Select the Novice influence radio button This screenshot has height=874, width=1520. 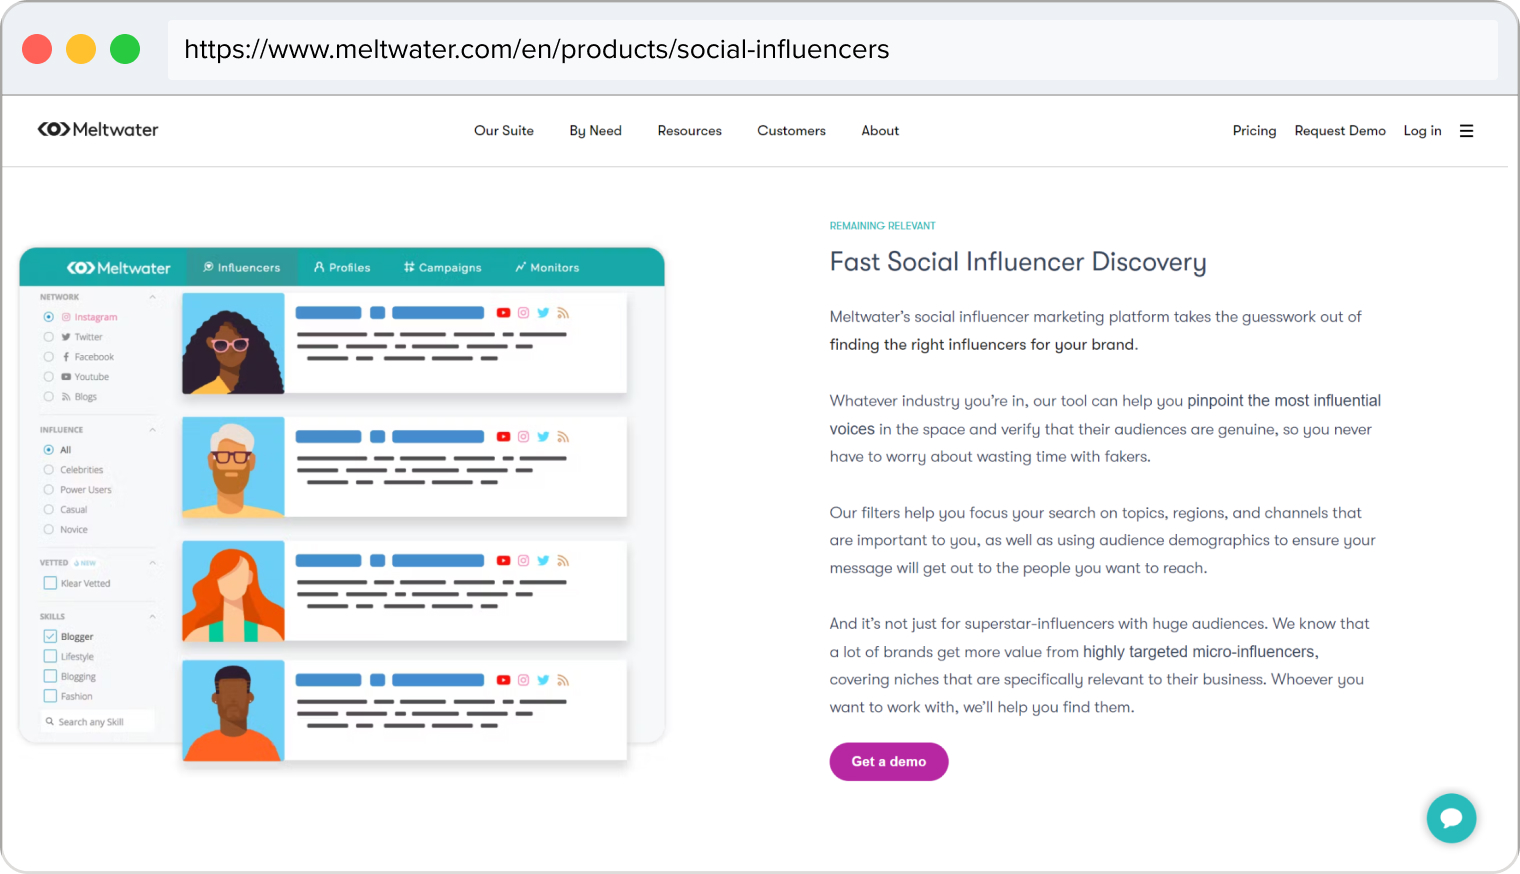tap(48, 530)
